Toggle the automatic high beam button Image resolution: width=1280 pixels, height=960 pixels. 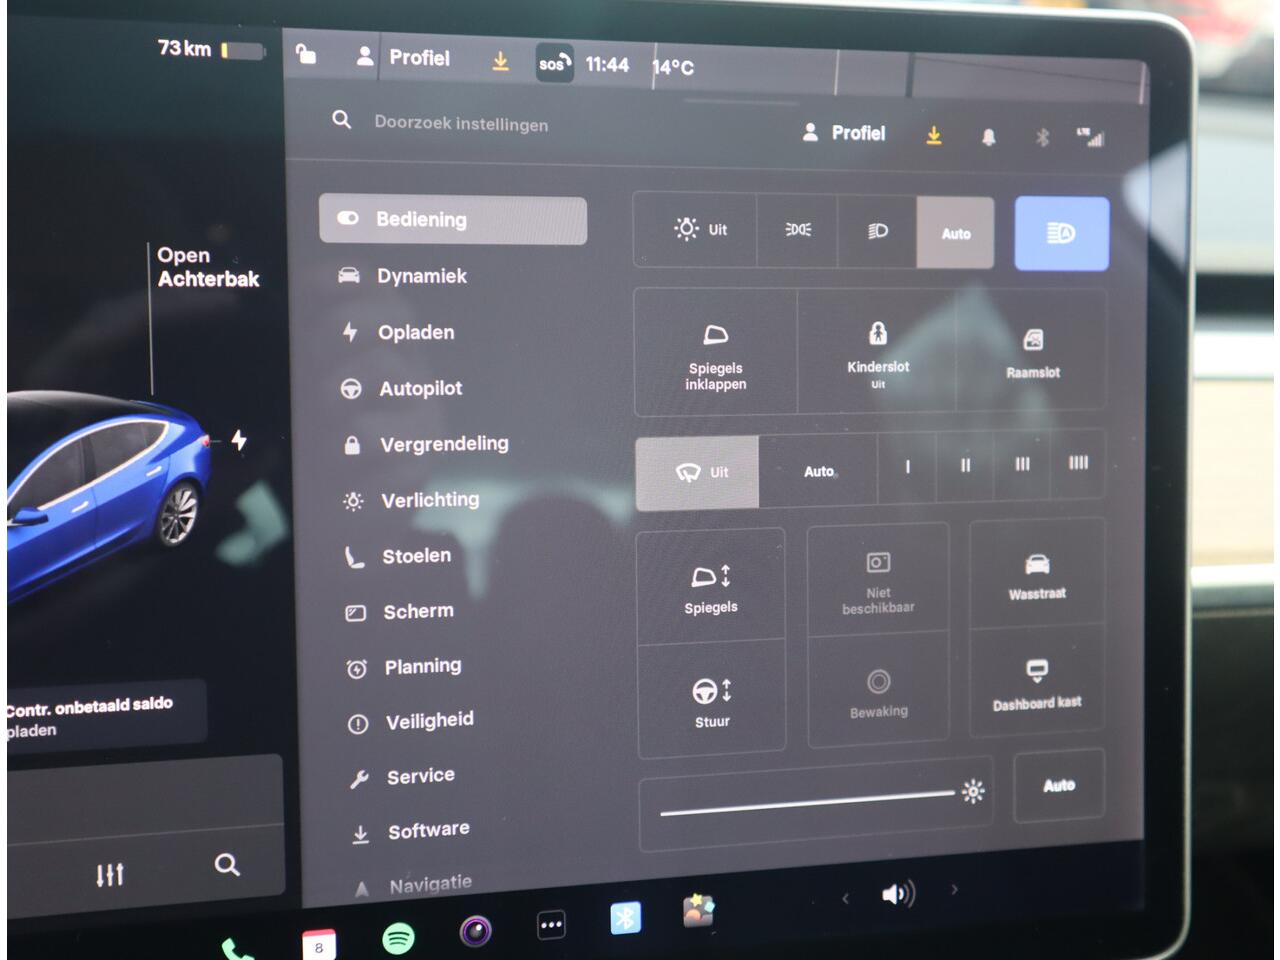[1061, 234]
